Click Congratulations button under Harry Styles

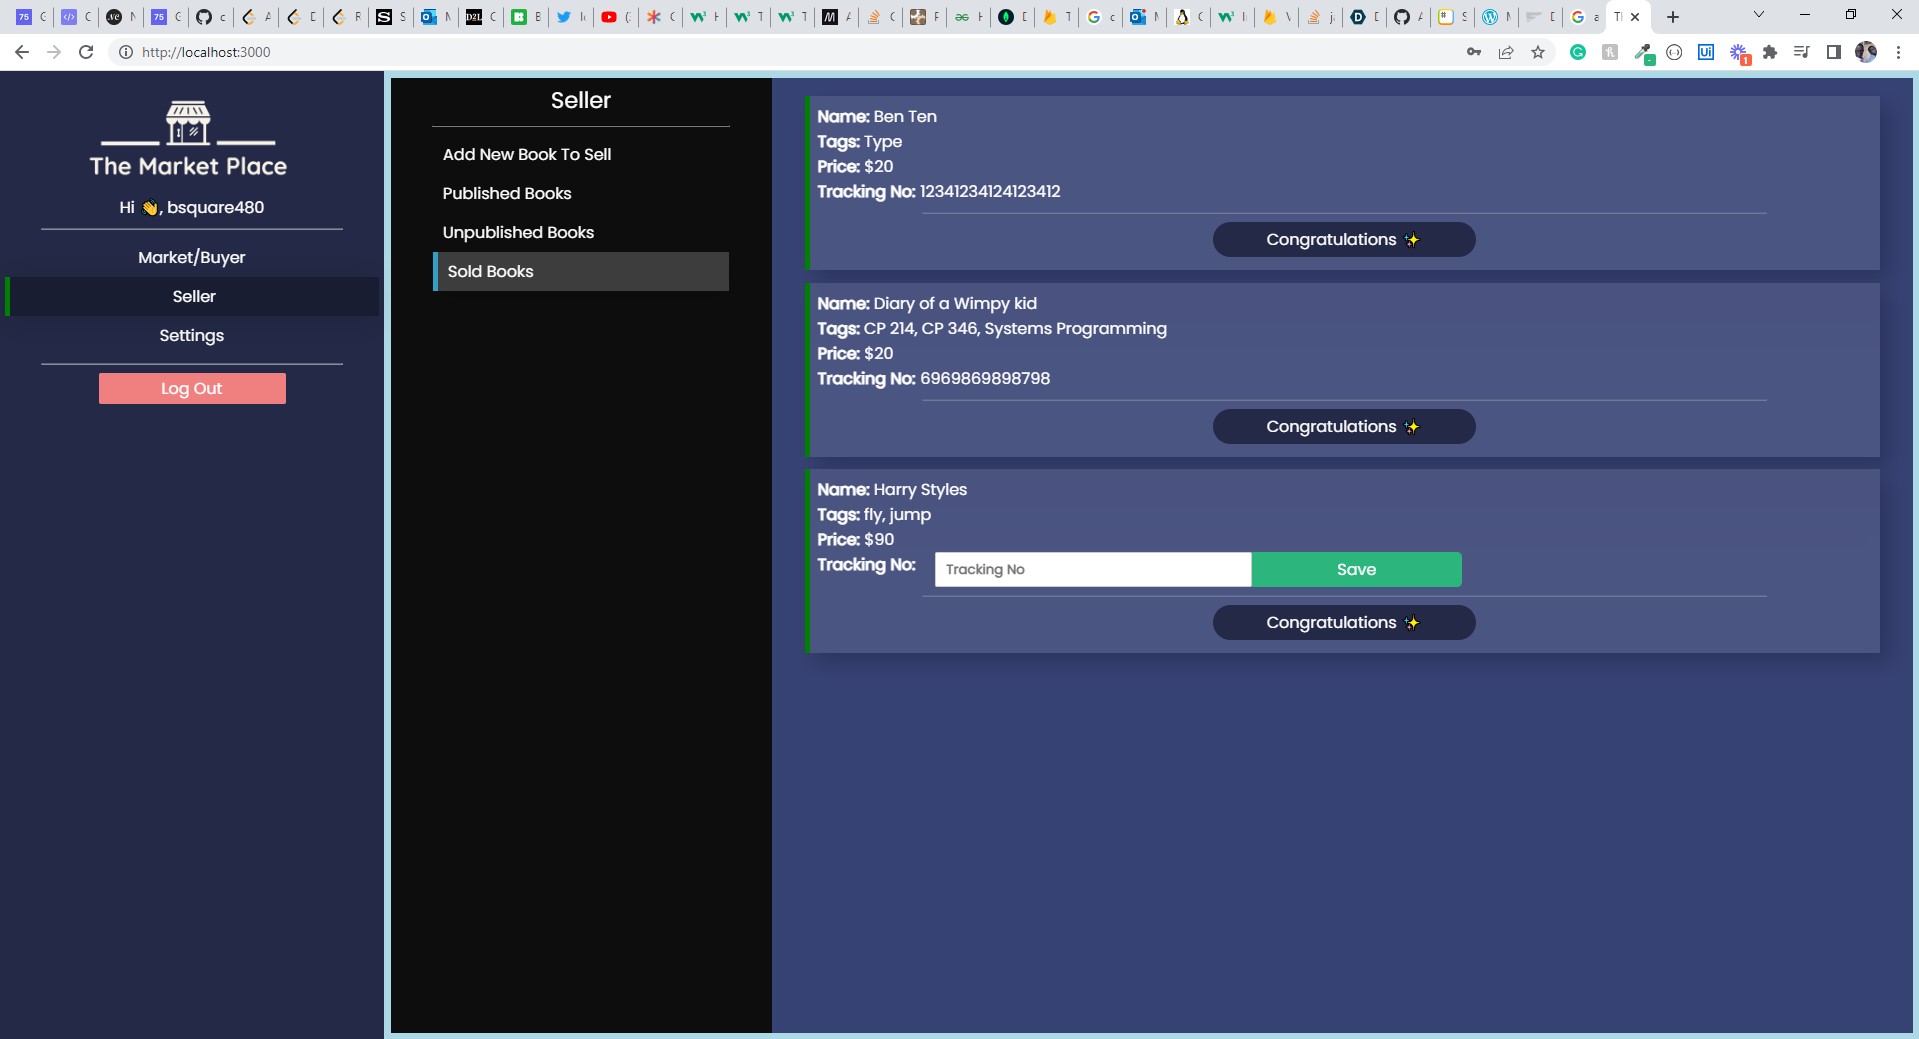point(1344,623)
